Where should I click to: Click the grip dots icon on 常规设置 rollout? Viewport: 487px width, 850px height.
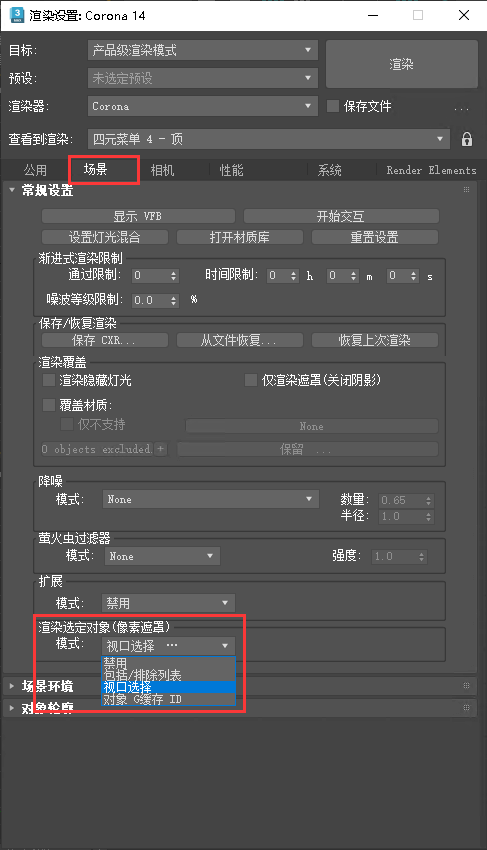tap(466, 190)
